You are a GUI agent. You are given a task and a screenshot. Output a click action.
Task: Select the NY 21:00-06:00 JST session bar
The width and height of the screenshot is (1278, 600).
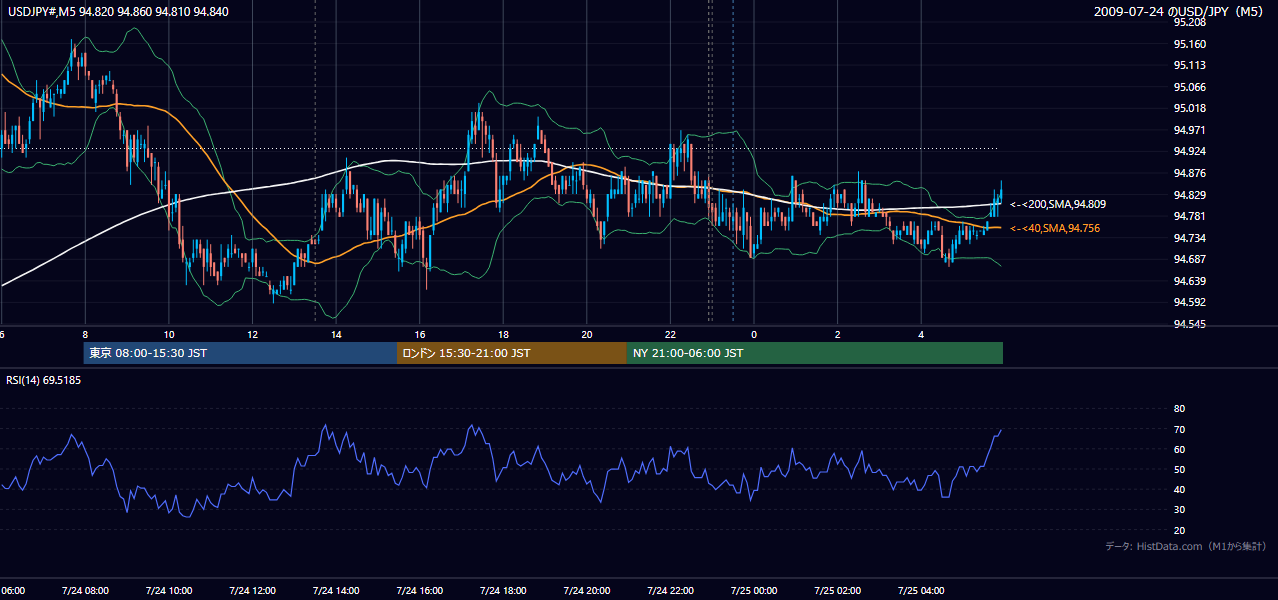click(815, 353)
